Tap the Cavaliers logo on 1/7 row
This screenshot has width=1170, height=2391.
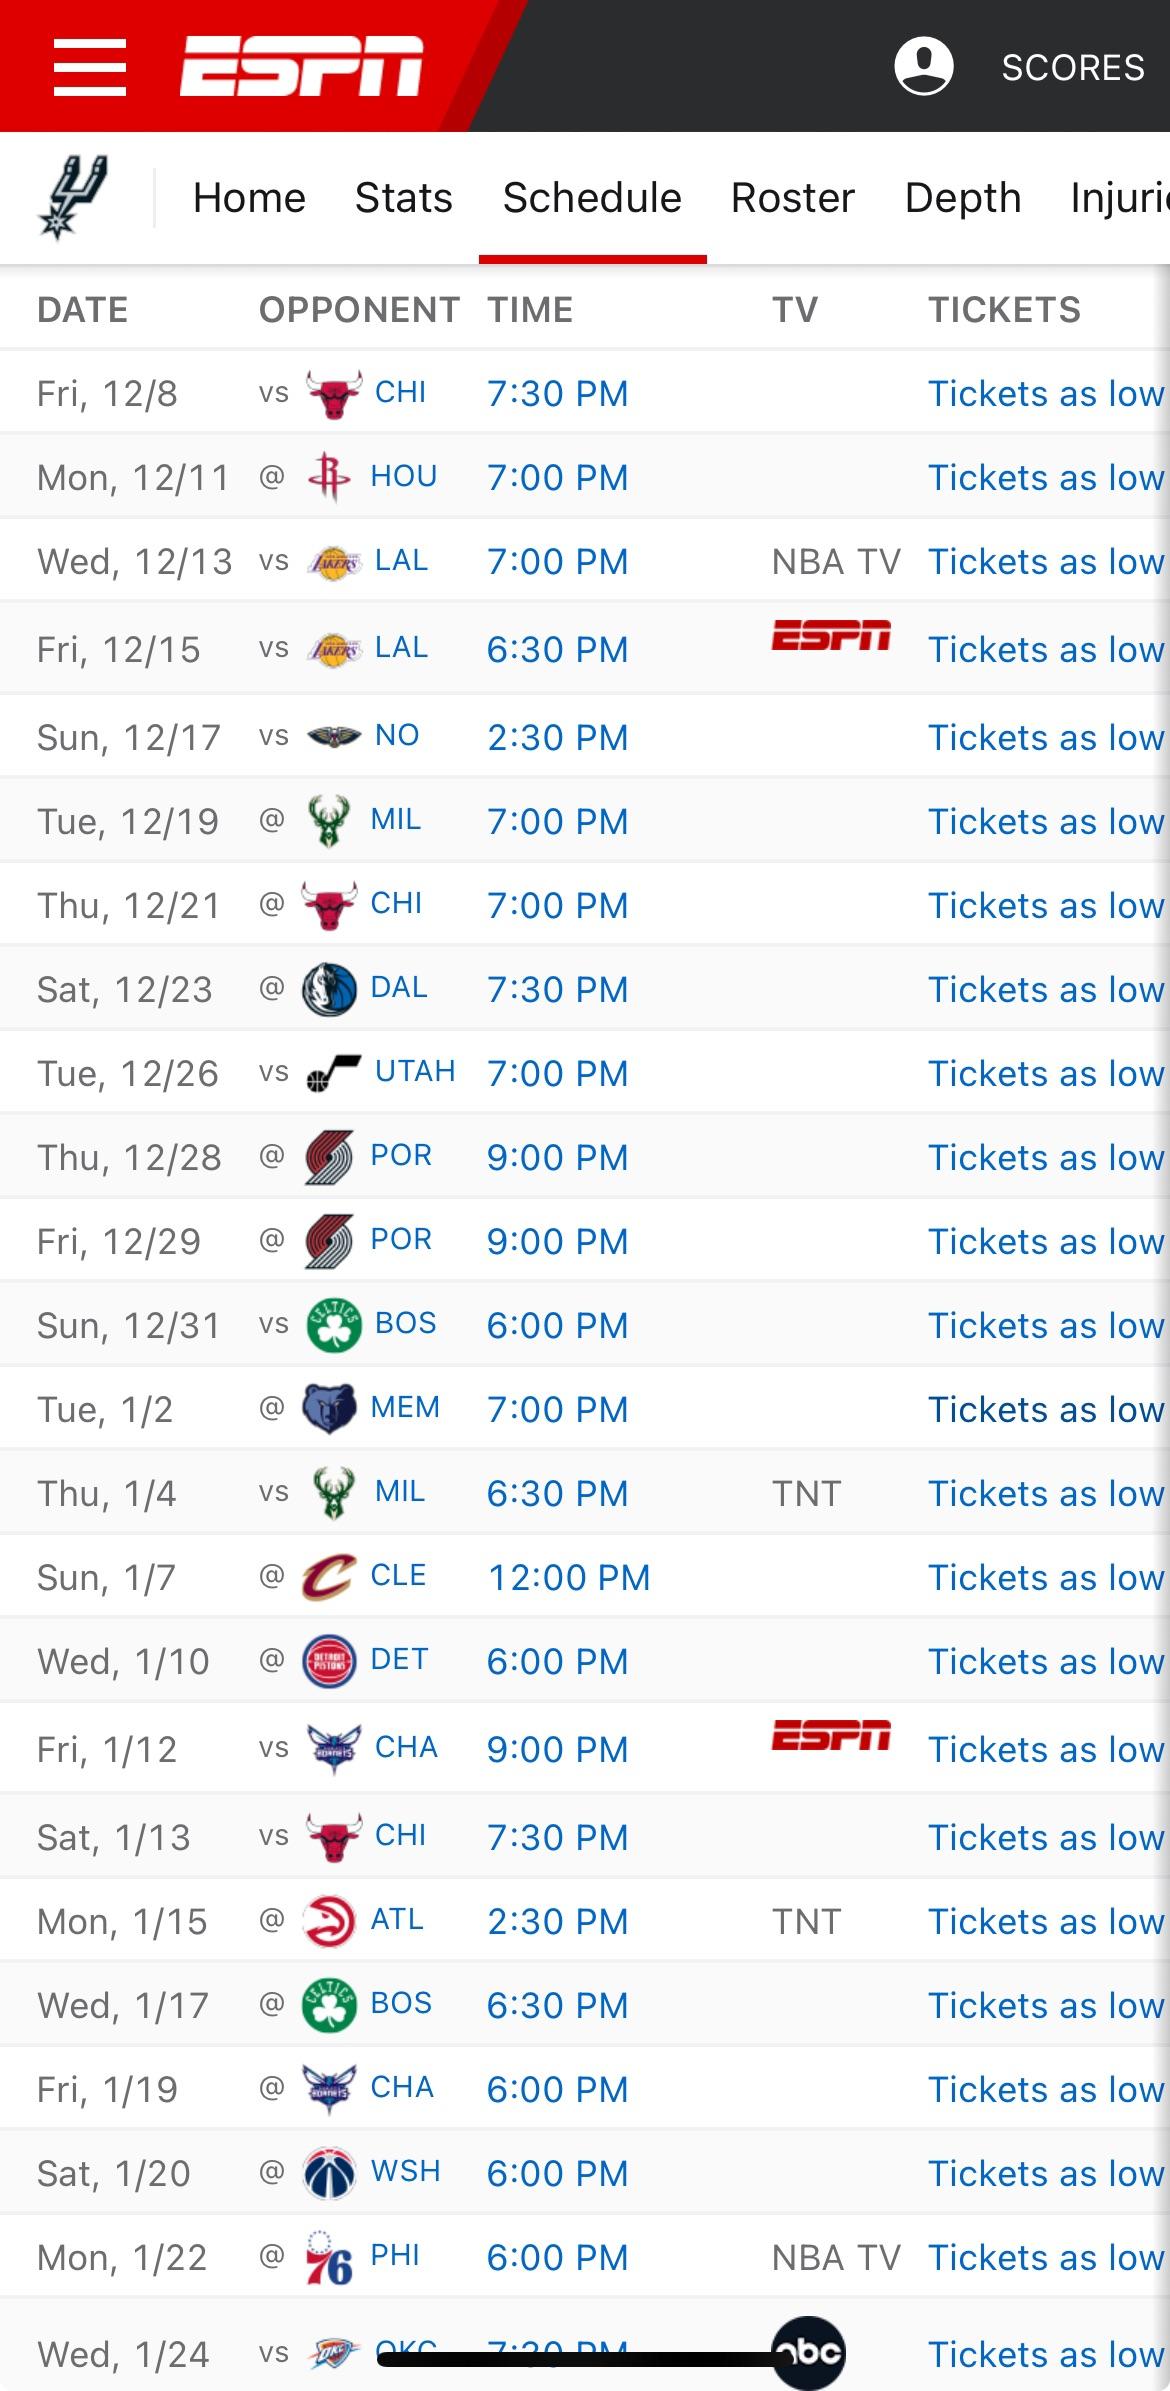pyautogui.click(x=329, y=1577)
